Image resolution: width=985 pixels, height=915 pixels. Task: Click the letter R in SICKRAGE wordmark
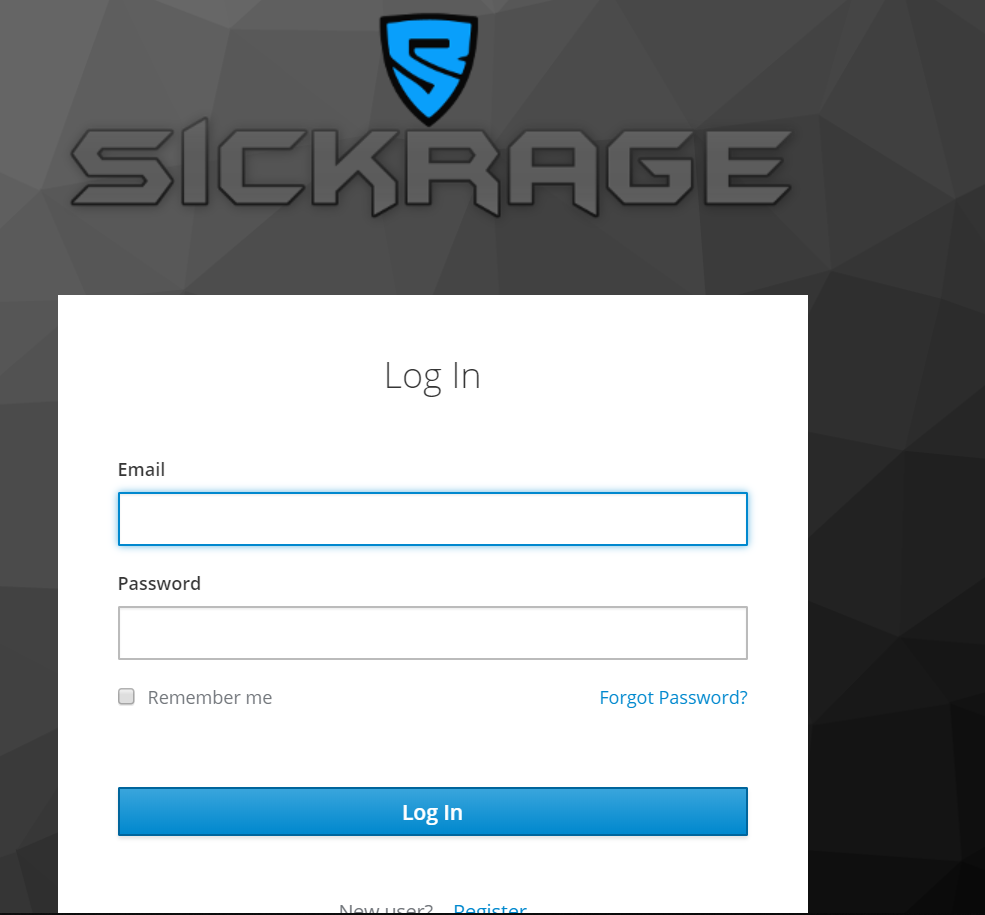452,170
